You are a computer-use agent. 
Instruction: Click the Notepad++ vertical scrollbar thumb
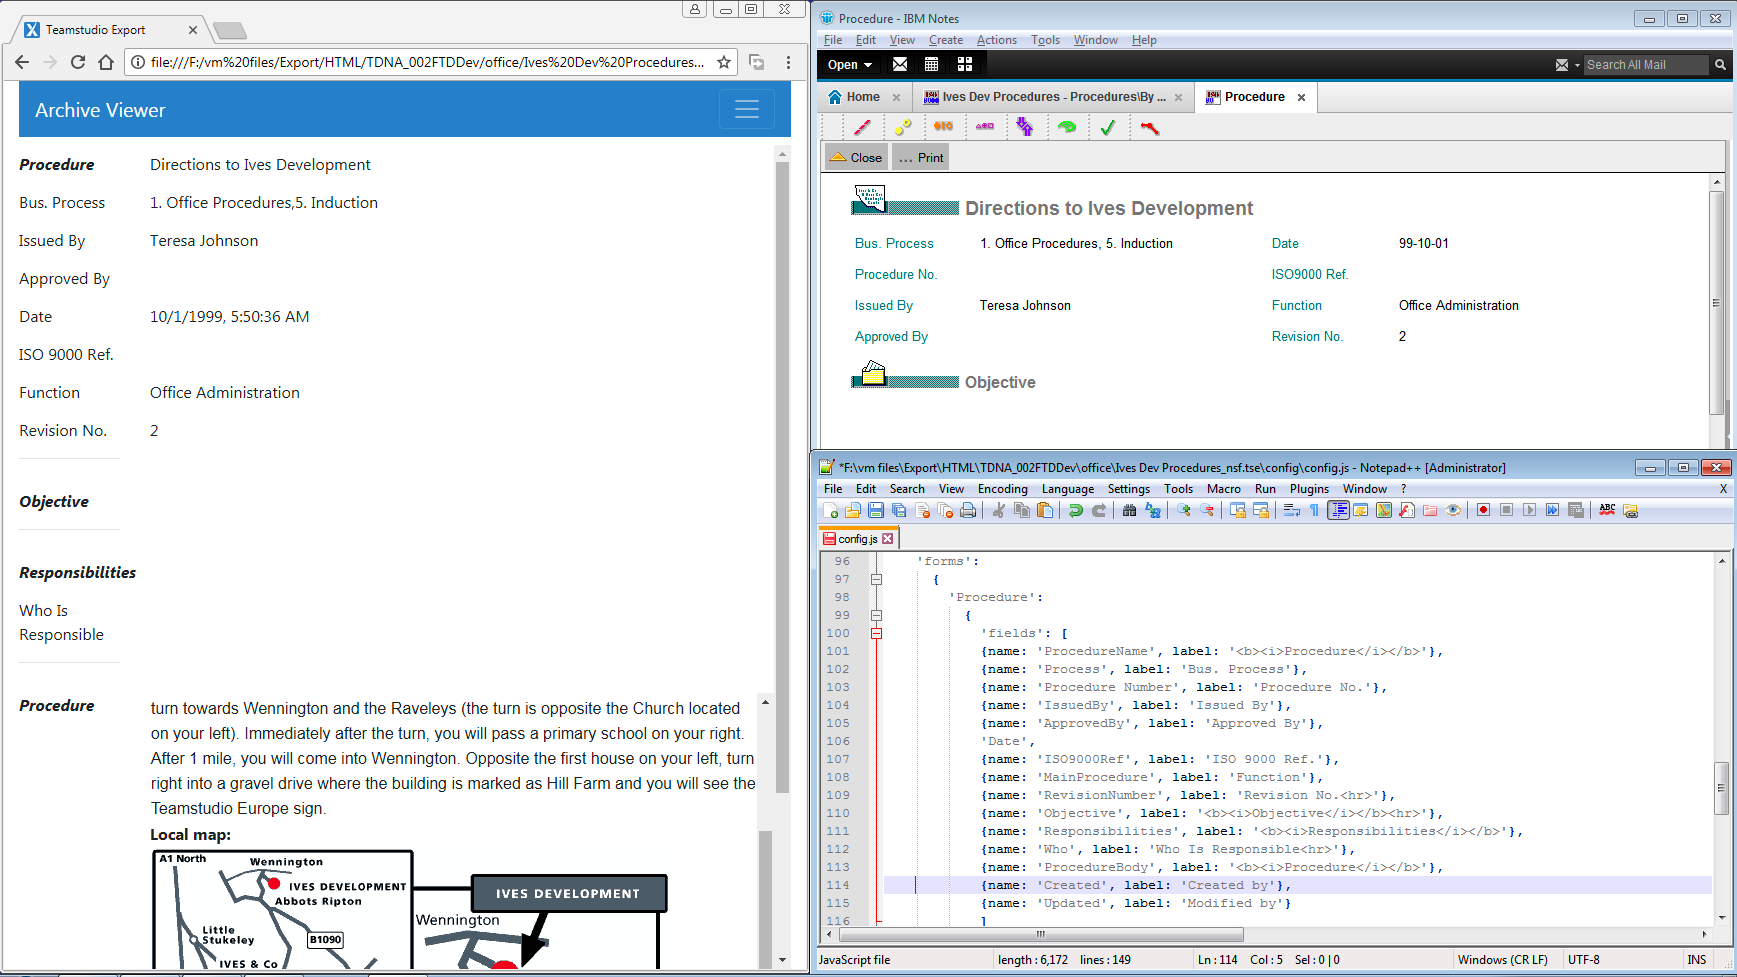pyautogui.click(x=1721, y=790)
